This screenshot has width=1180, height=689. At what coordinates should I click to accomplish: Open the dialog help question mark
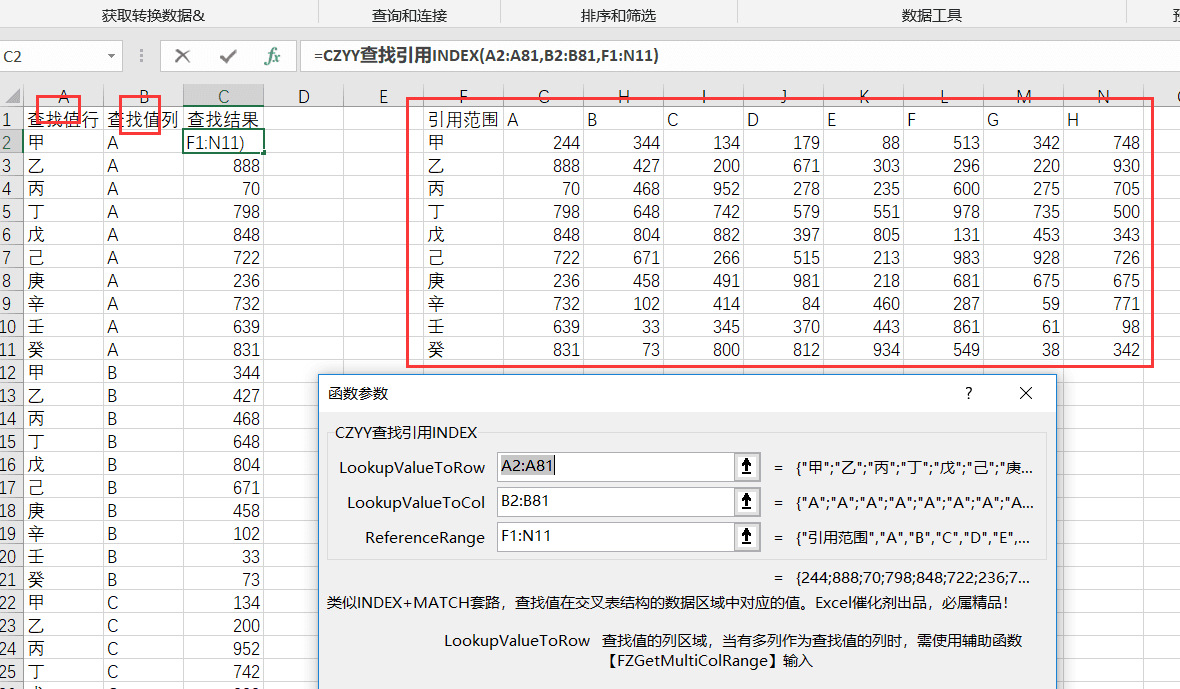coord(969,393)
